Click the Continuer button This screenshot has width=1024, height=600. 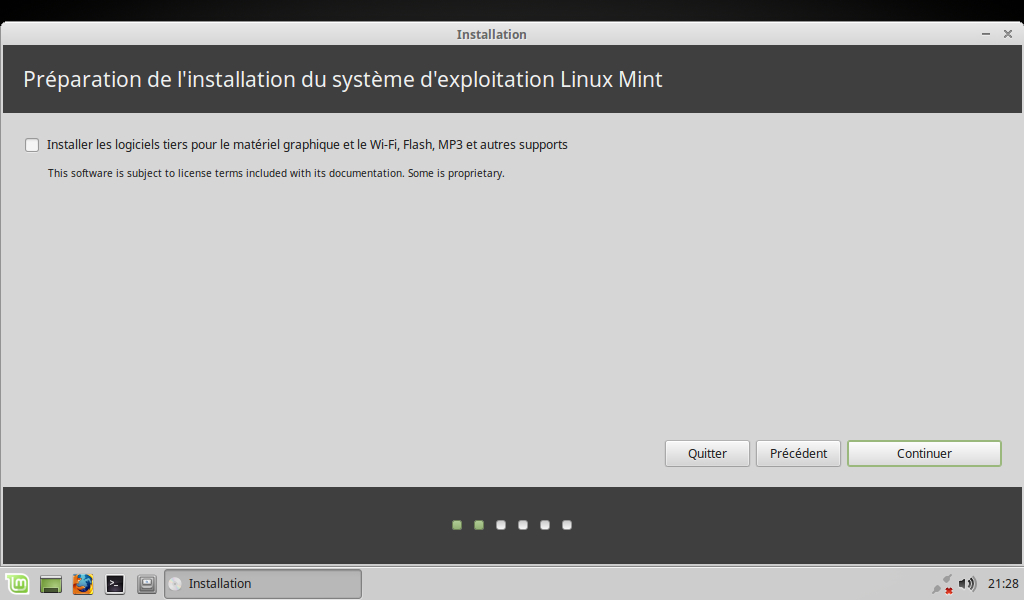click(923, 453)
